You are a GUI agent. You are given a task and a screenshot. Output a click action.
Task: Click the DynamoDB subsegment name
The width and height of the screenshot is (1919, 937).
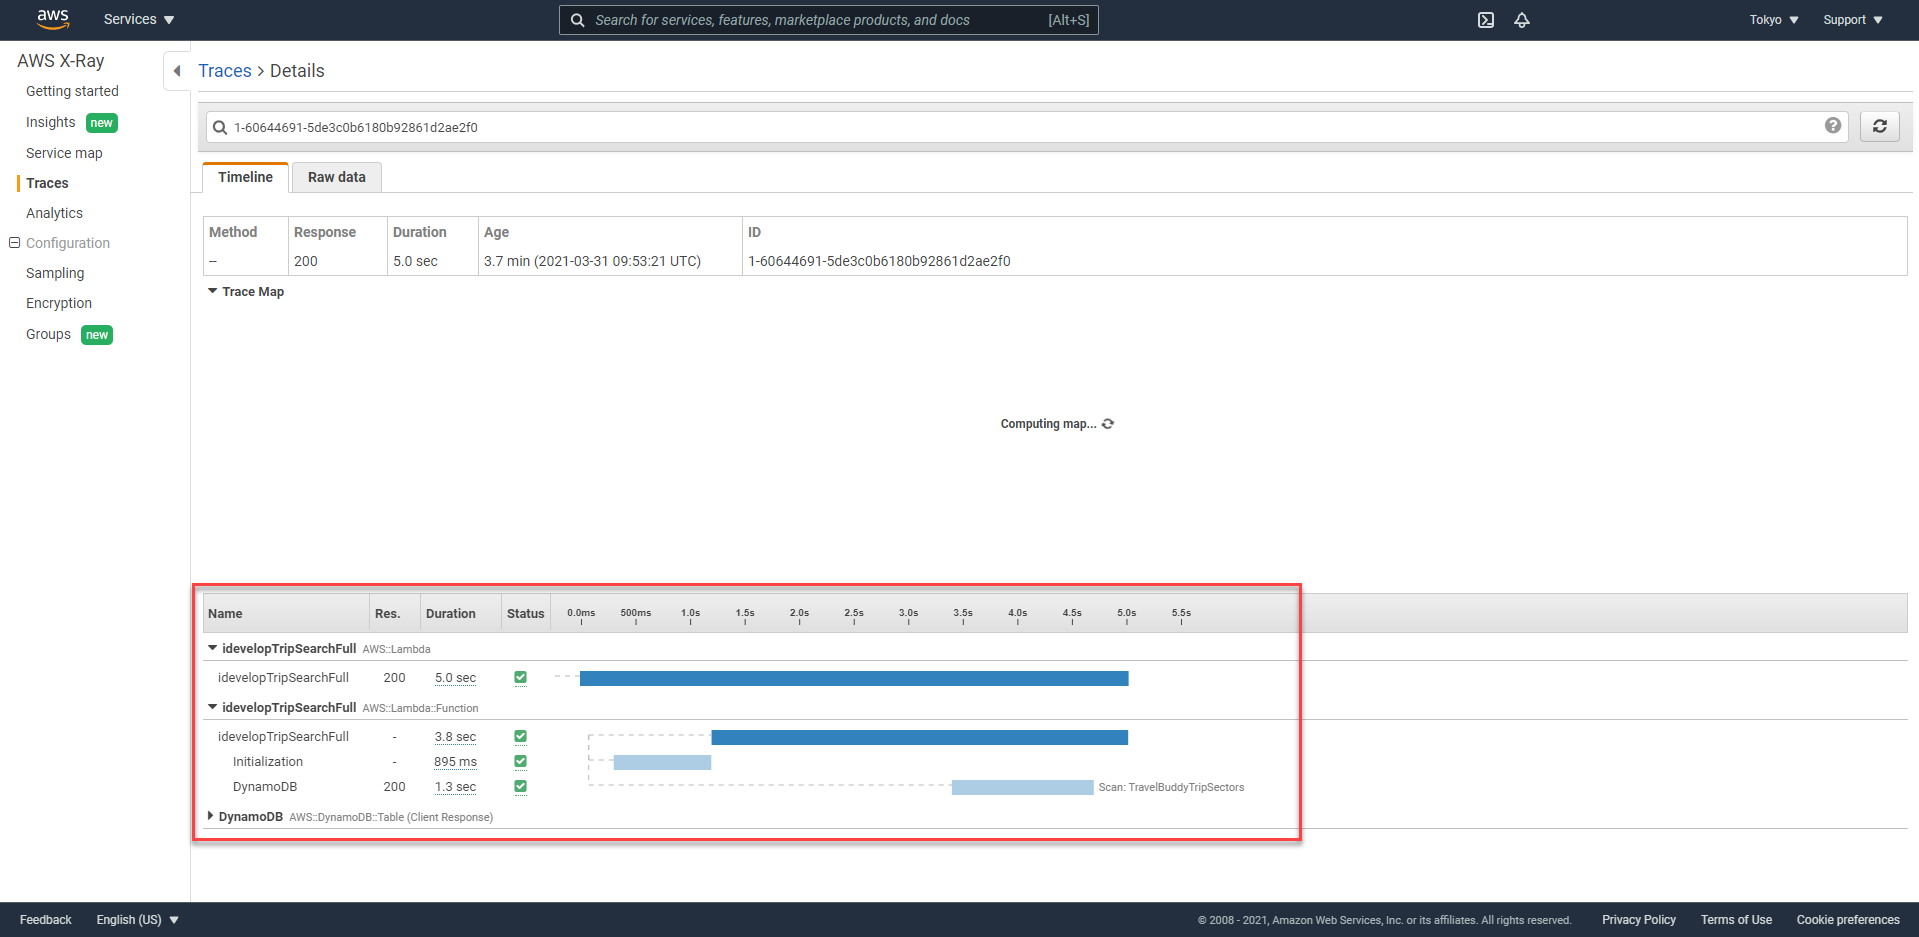pyautogui.click(x=265, y=787)
